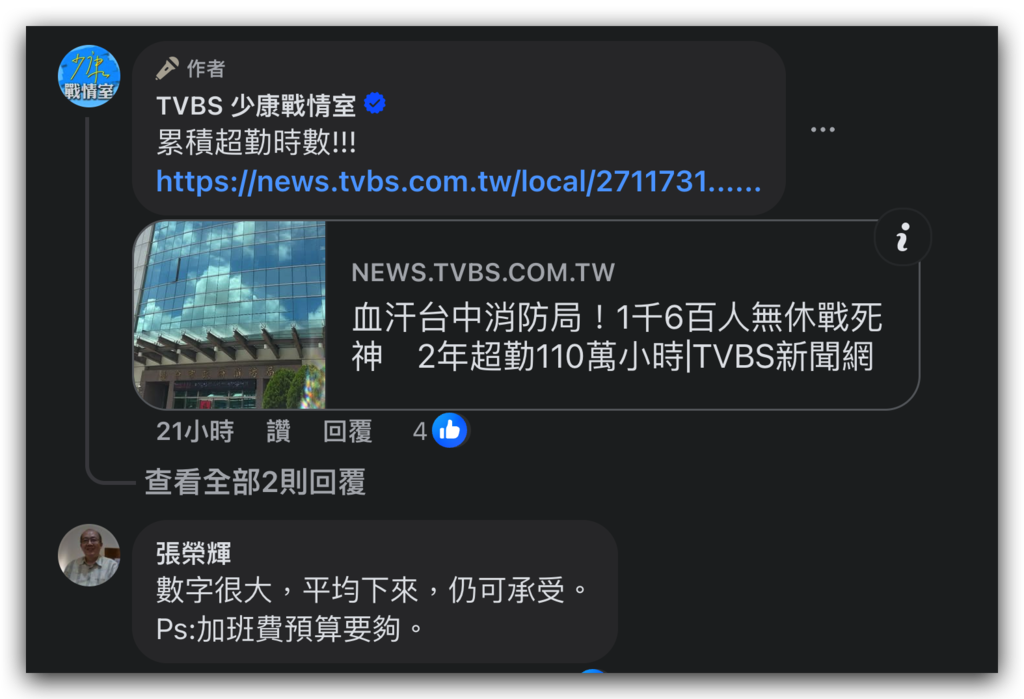Open the three-dot comment options menu
1024x699 pixels.
point(822,129)
